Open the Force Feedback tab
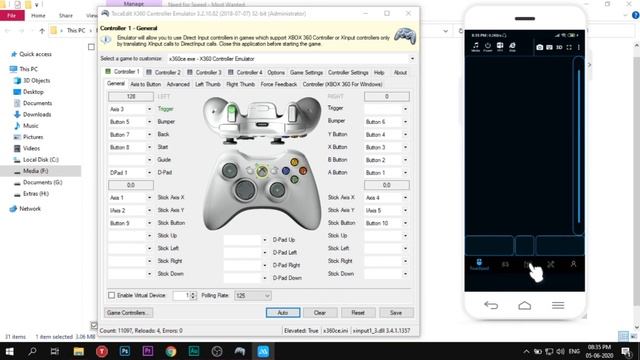640x360 pixels. (279, 84)
